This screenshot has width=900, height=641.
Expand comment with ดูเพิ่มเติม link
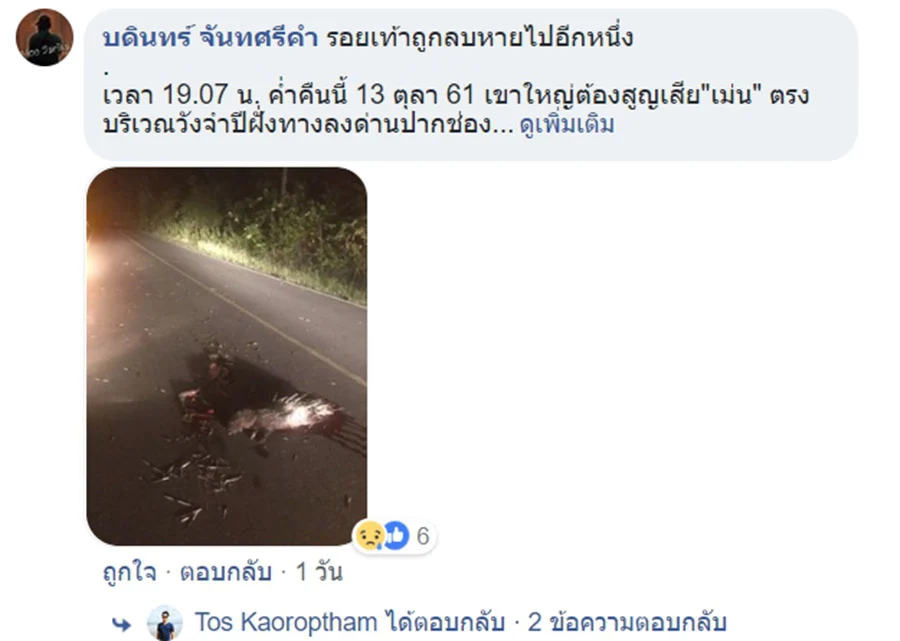pos(567,124)
